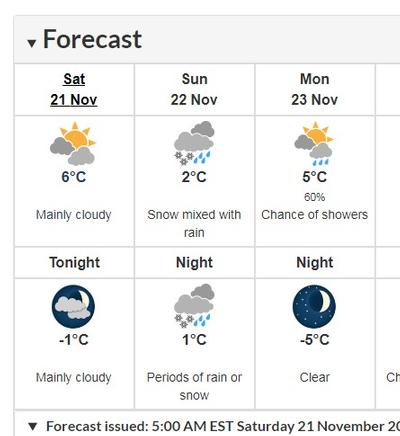Click the Periods of rain or snow description
400x436 pixels.
click(x=194, y=386)
